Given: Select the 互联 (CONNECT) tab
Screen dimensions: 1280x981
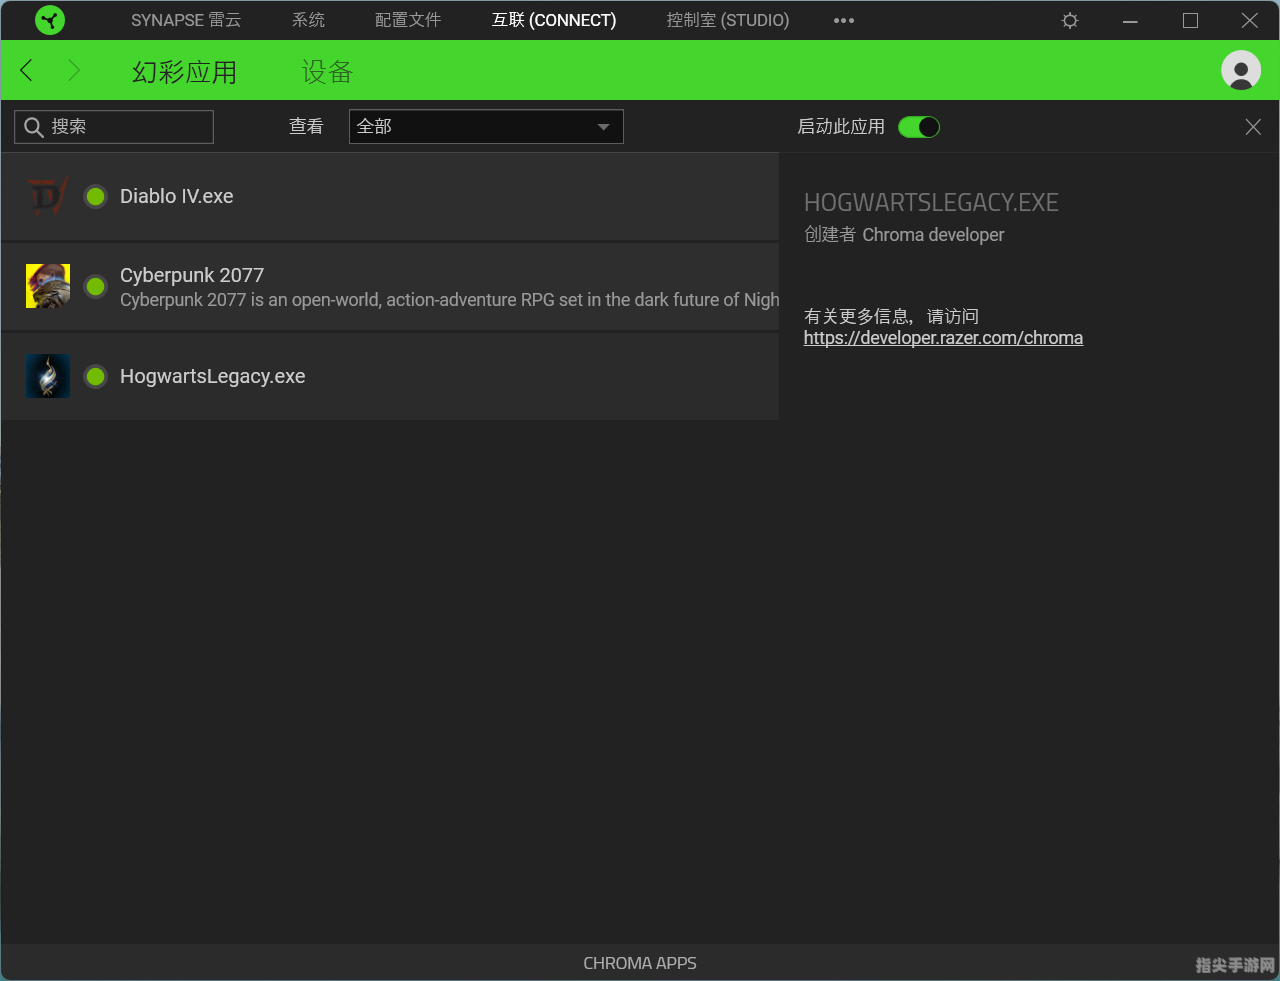Looking at the screenshot, I should coord(554,20).
